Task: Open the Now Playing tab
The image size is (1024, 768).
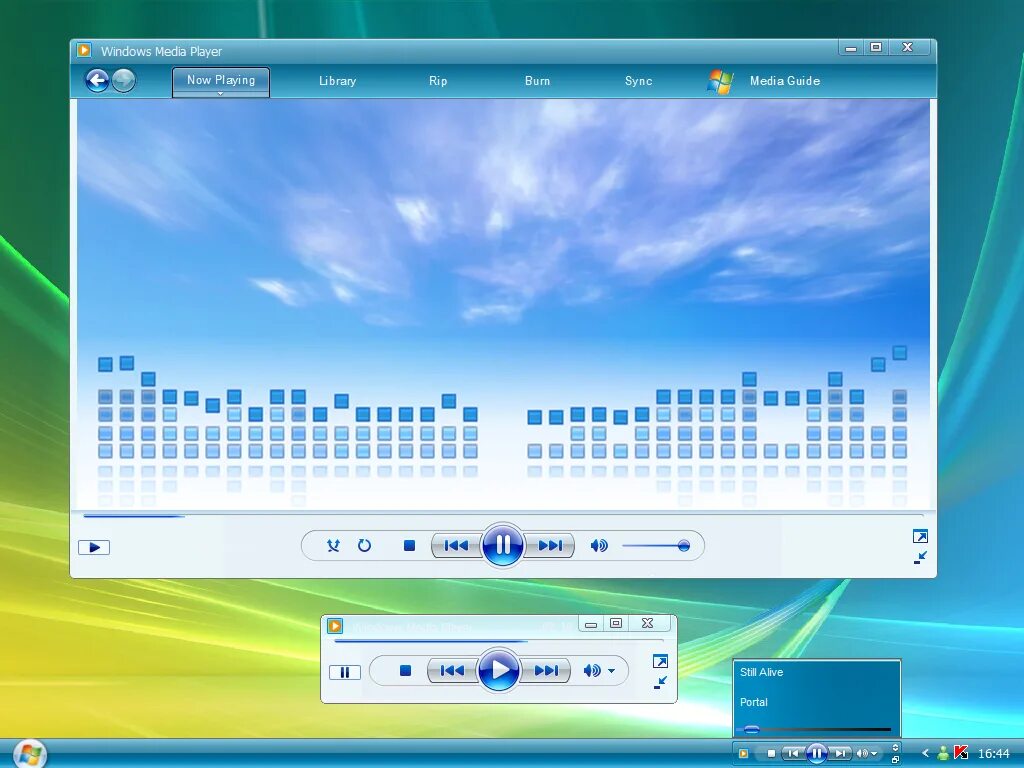Action: click(221, 80)
